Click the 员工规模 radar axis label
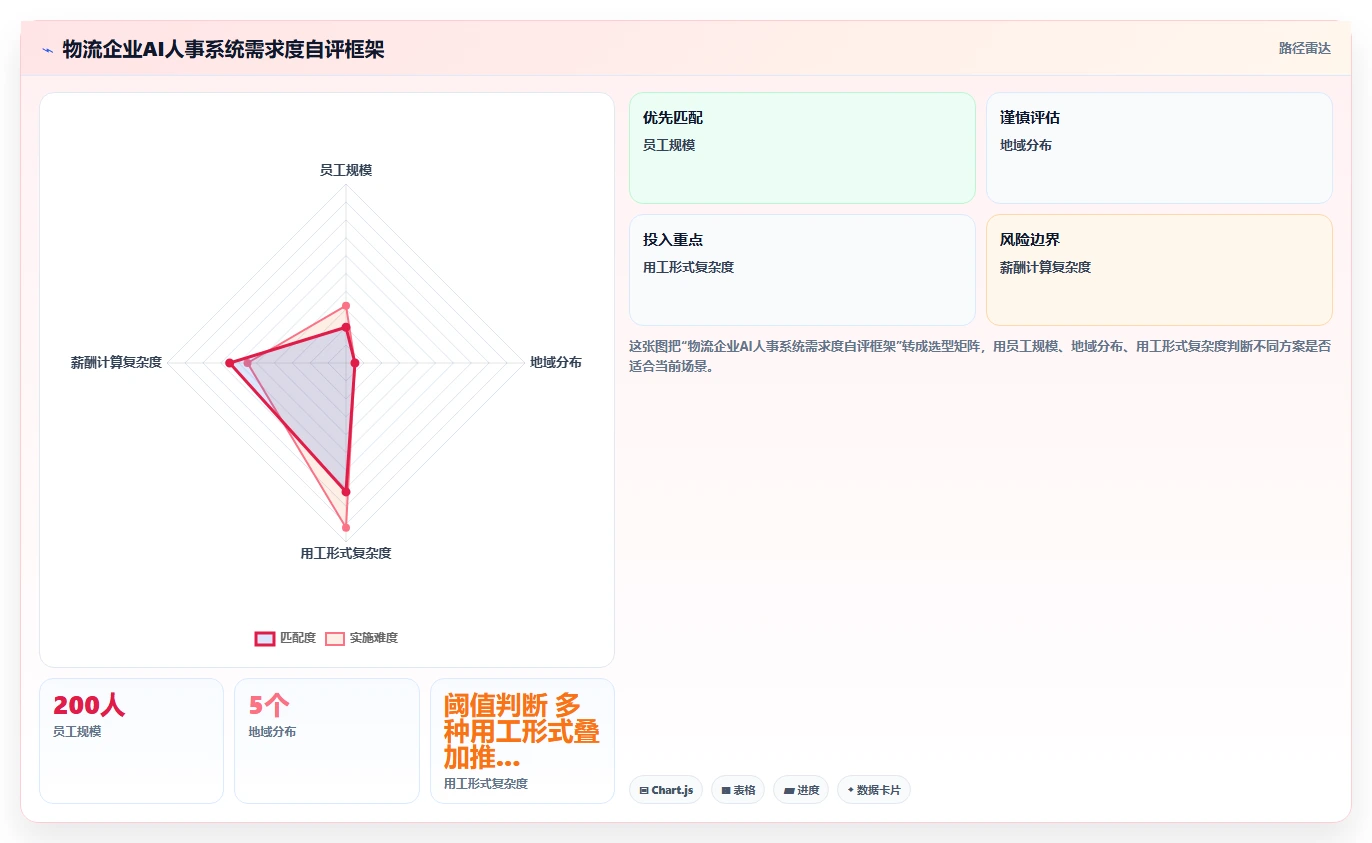This screenshot has height=843, width=1372. tap(346, 171)
